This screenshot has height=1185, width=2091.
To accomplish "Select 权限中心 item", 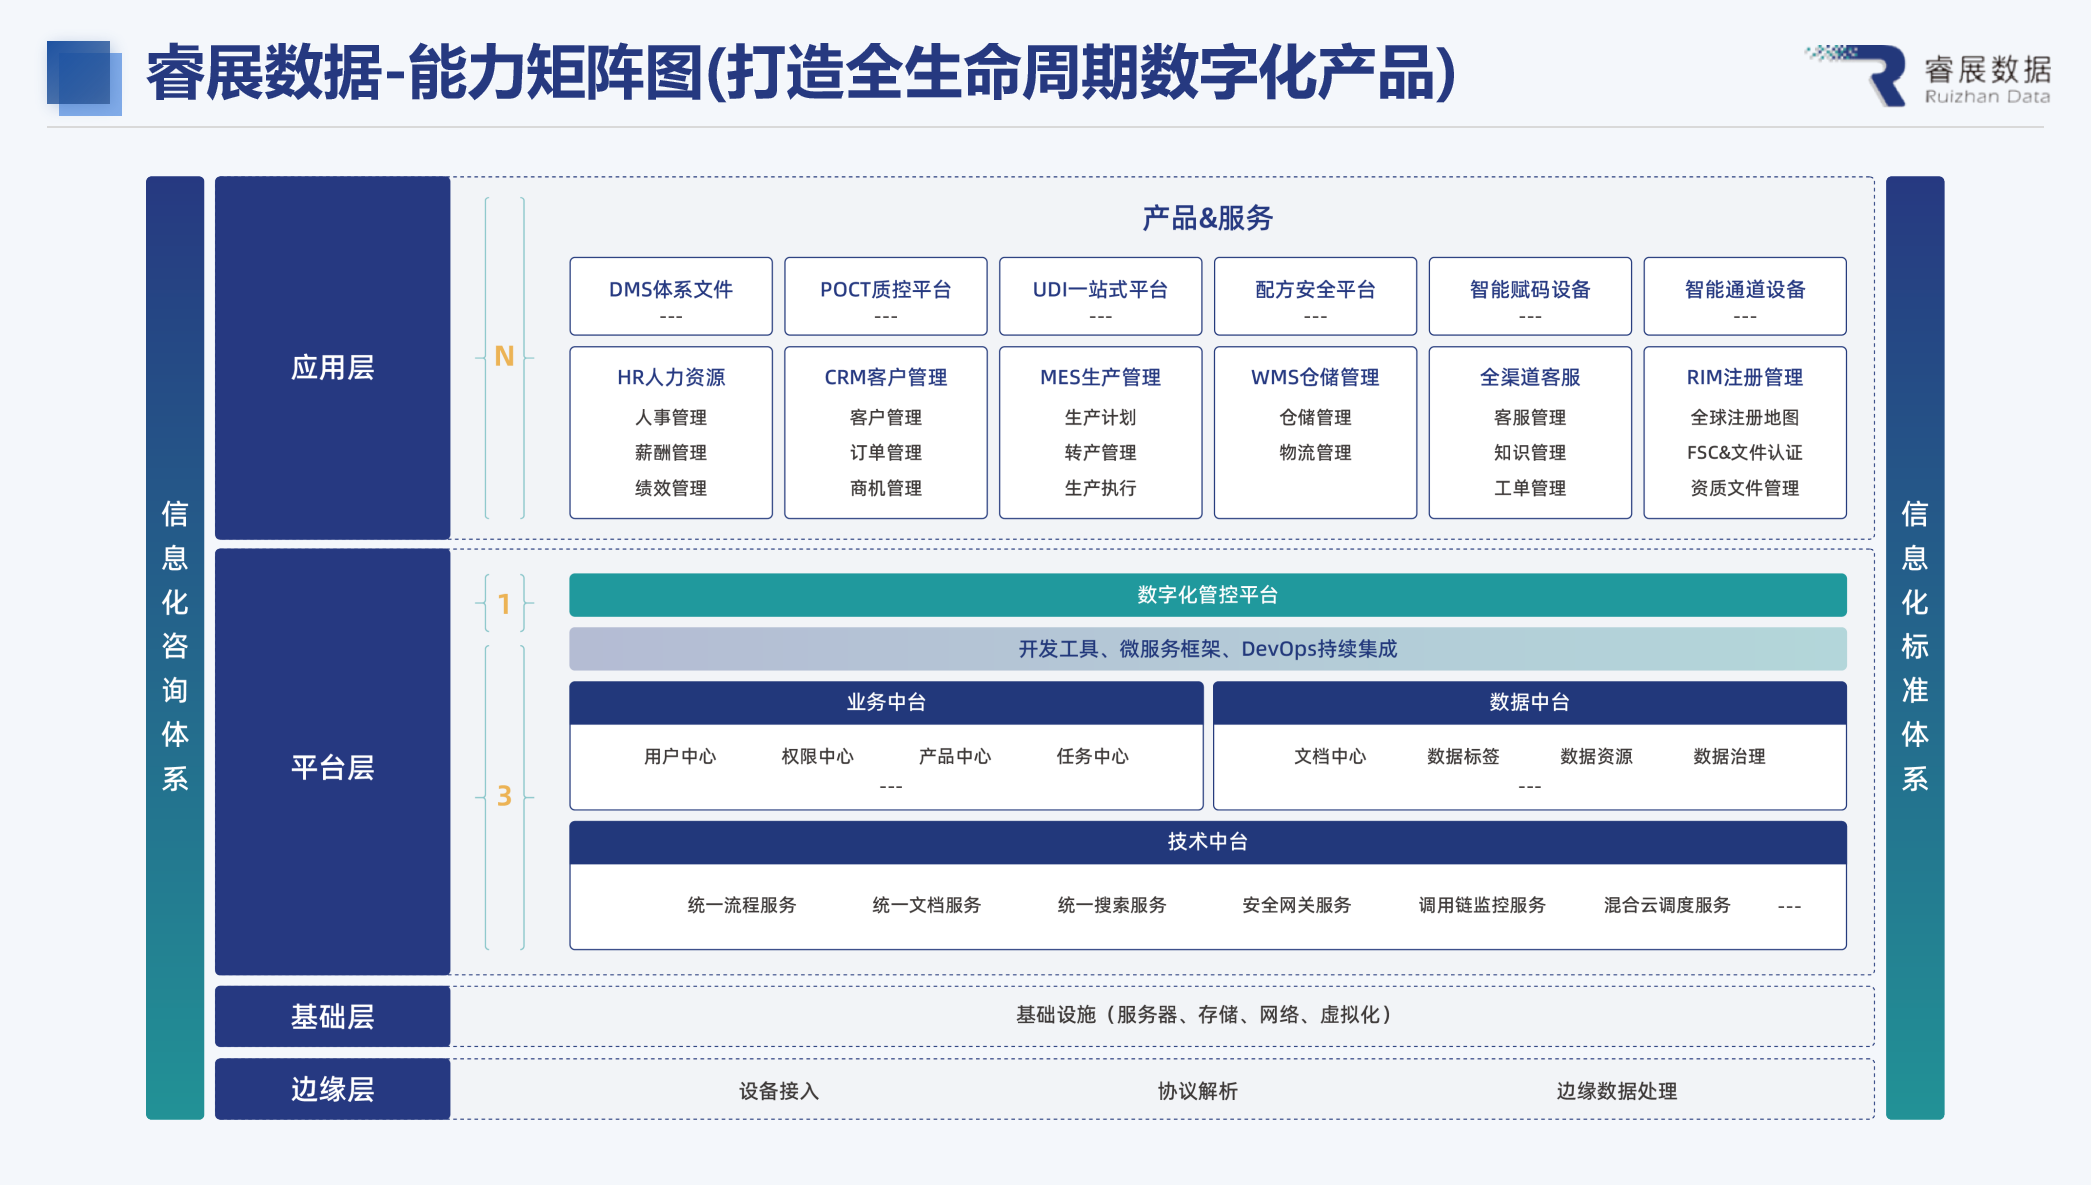I will (x=818, y=756).
